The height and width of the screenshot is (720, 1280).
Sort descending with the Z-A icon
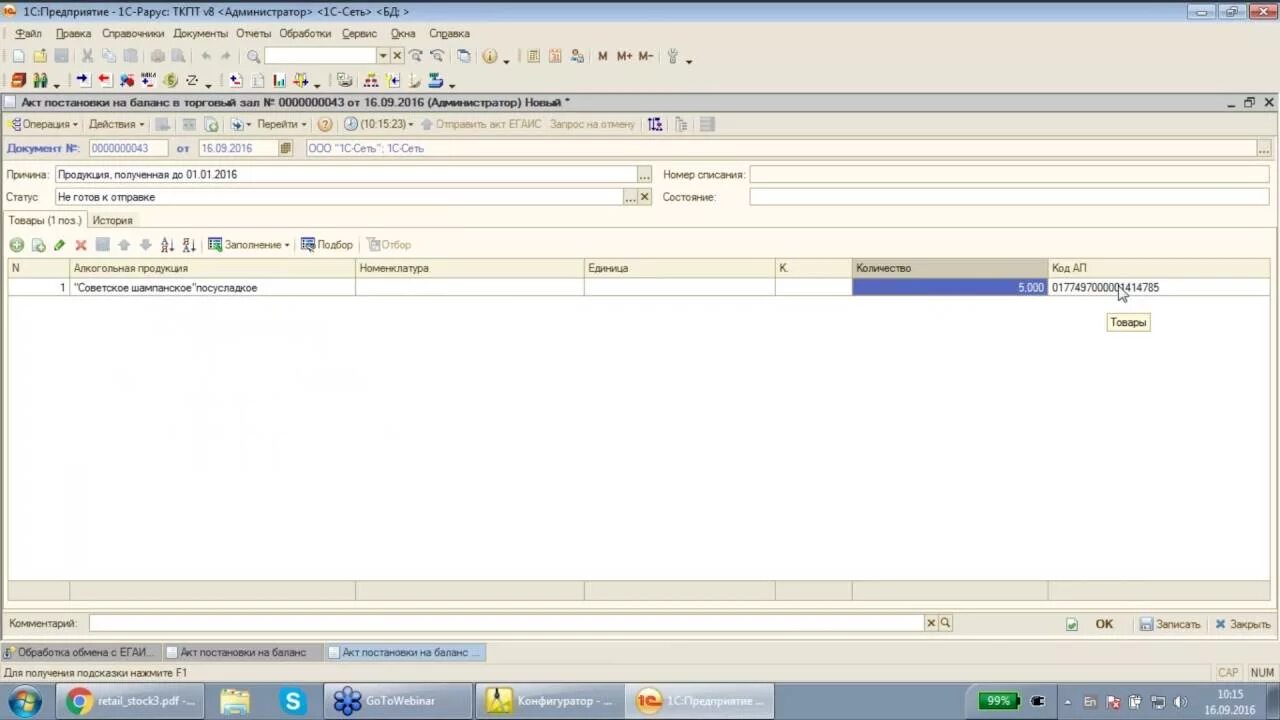(189, 245)
